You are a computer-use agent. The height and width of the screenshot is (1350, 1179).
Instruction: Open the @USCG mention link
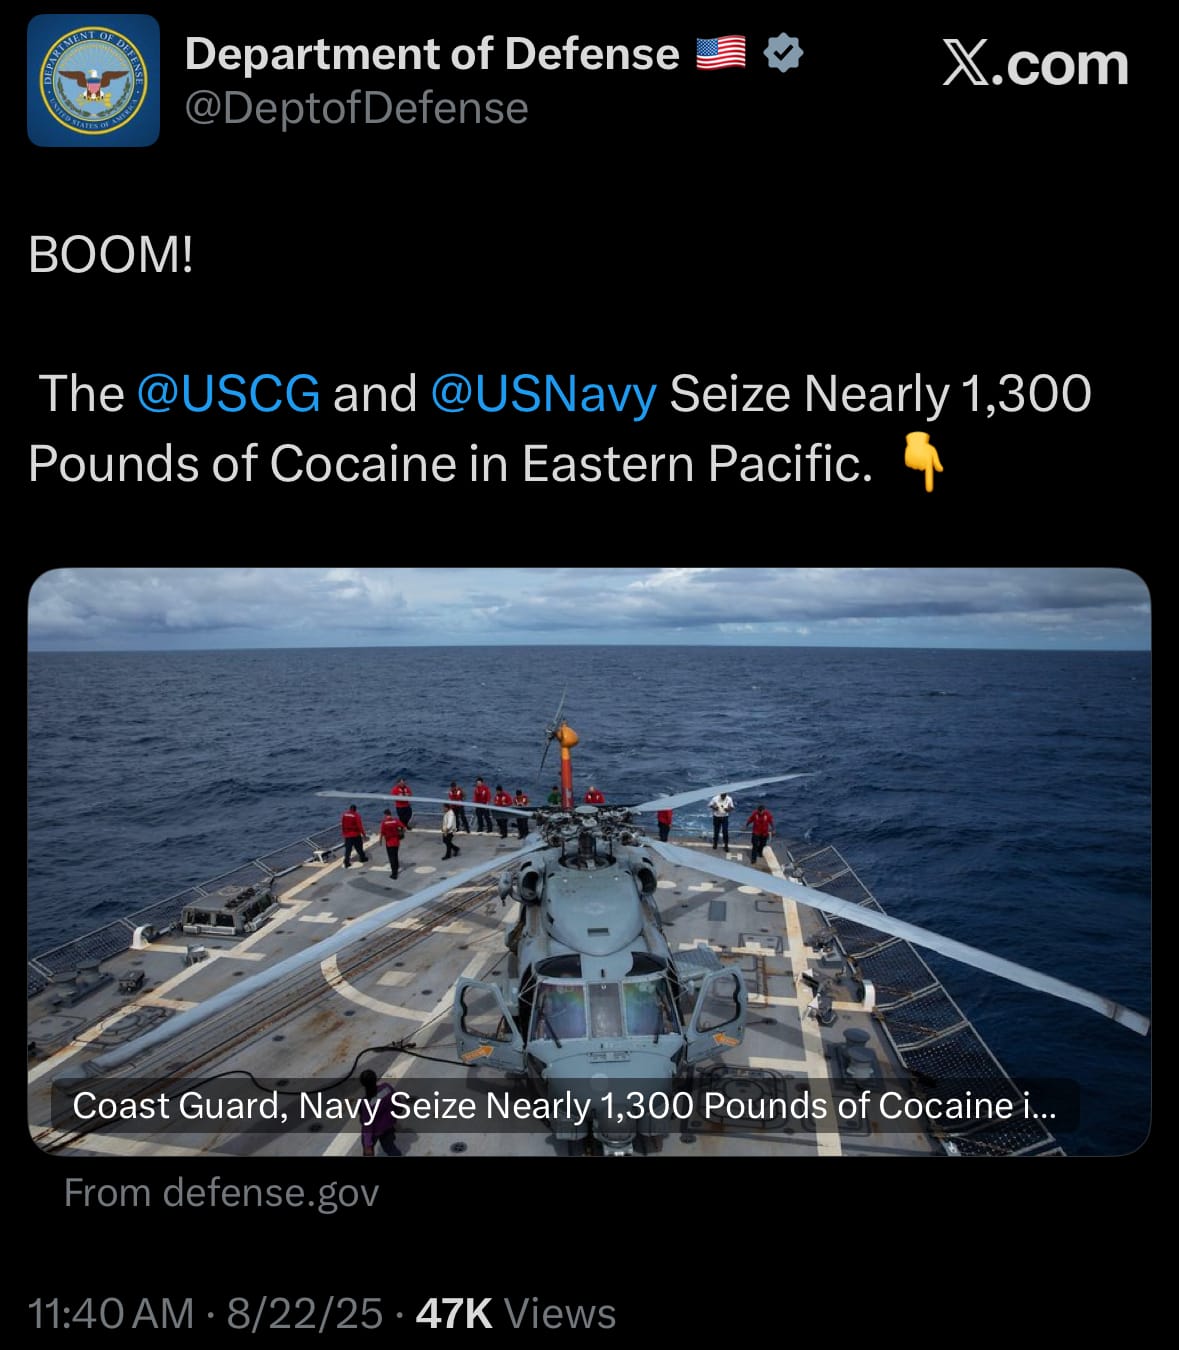[228, 393]
